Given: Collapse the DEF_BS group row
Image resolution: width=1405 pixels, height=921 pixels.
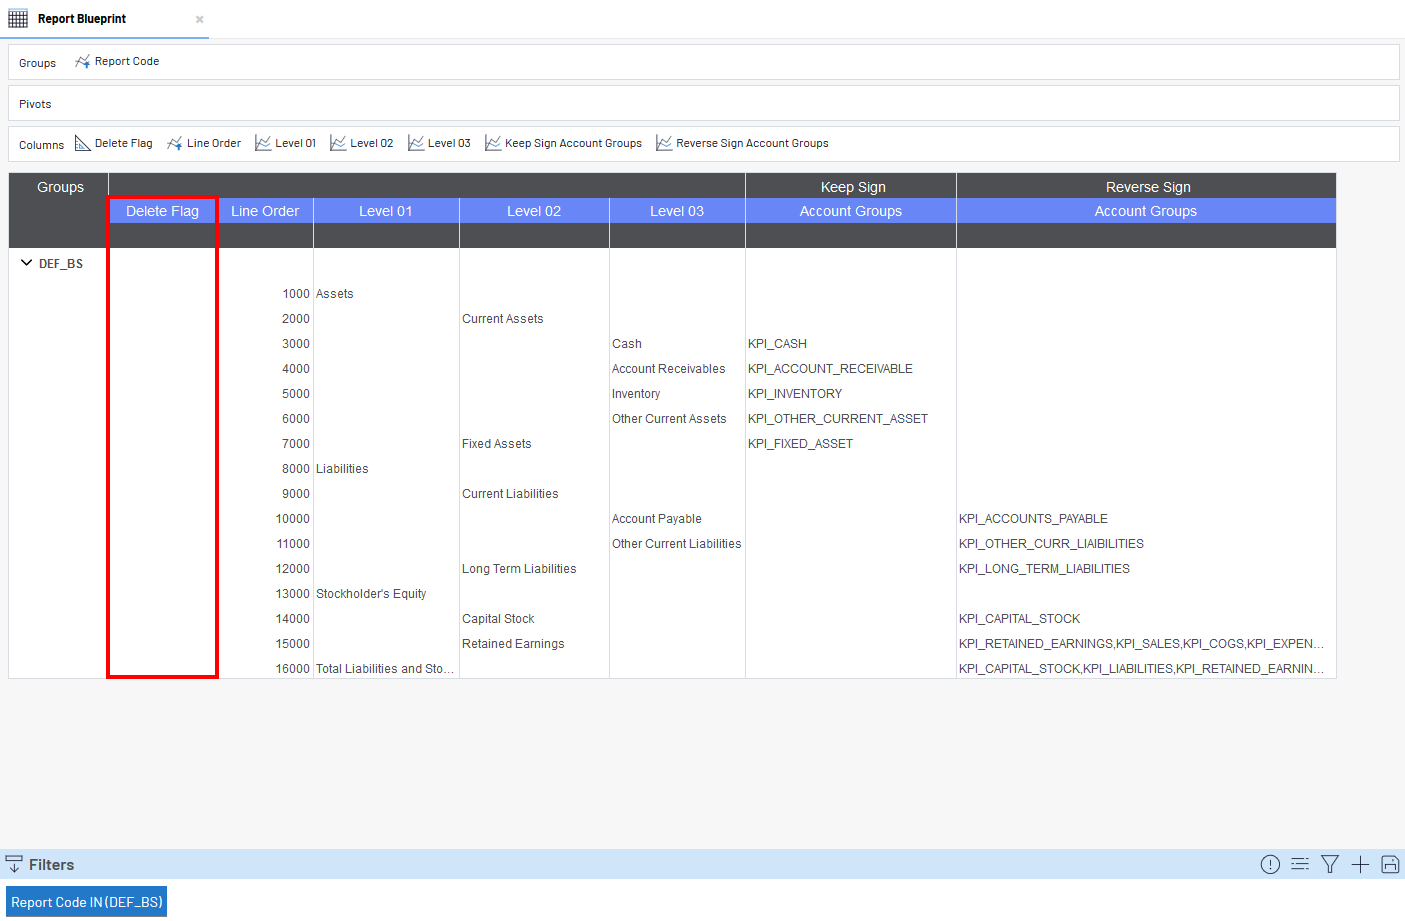Looking at the screenshot, I should [x=27, y=263].
